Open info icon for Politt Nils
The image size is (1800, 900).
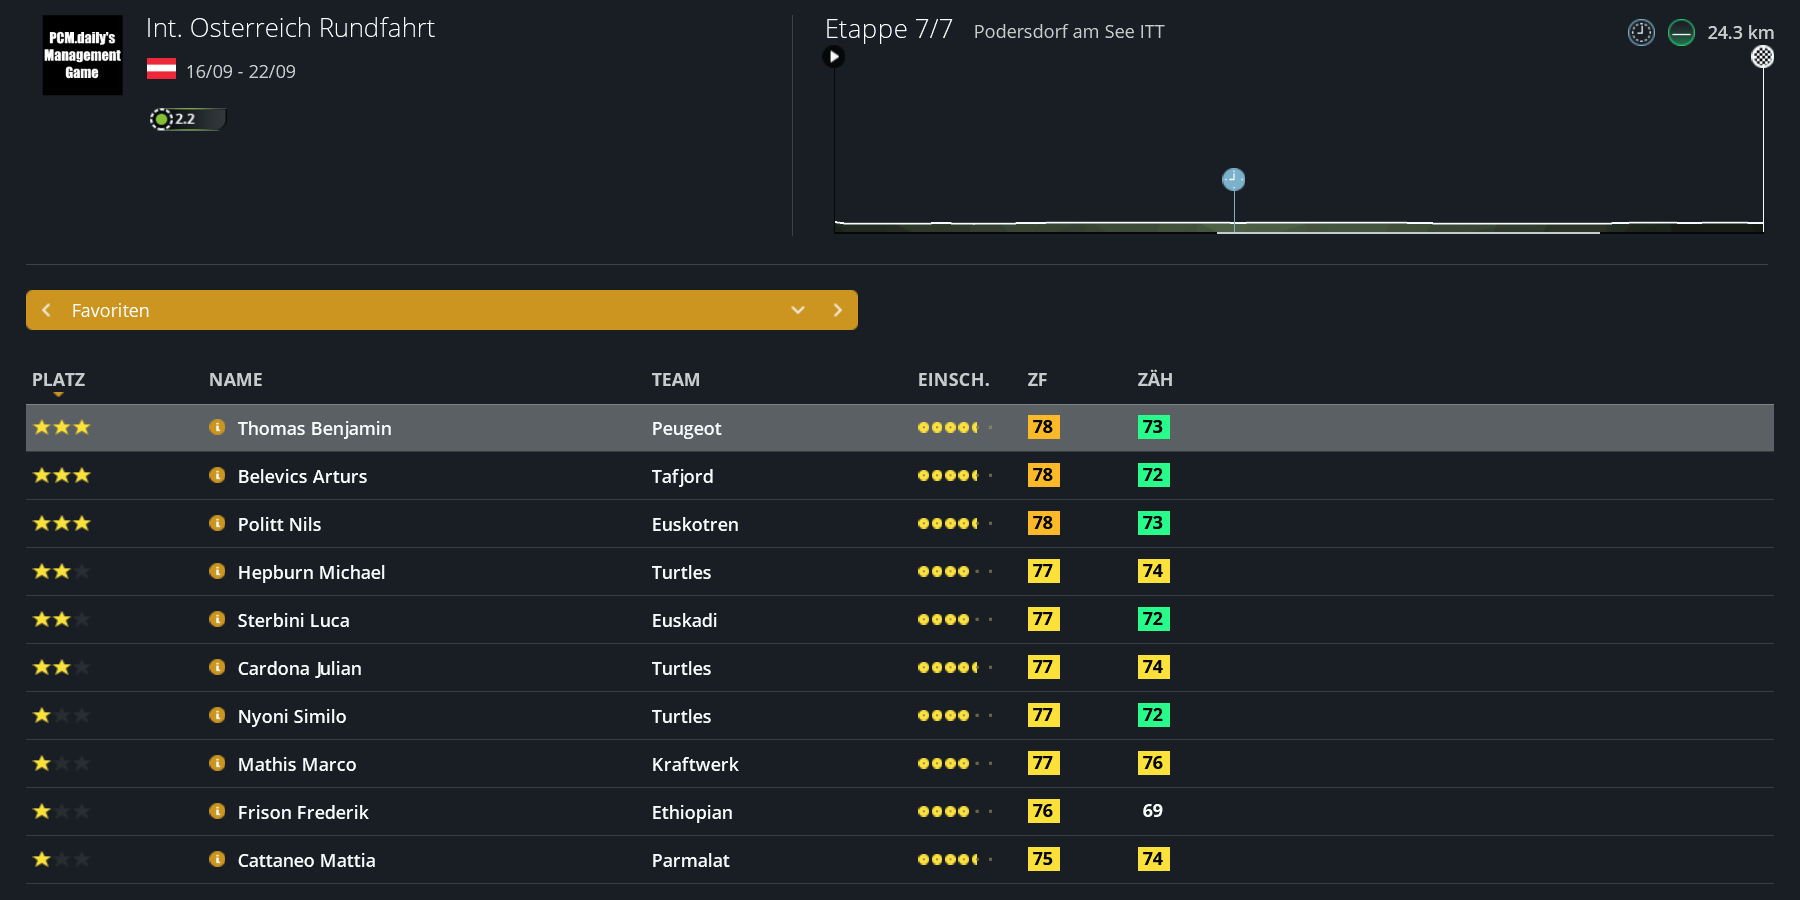coord(217,523)
